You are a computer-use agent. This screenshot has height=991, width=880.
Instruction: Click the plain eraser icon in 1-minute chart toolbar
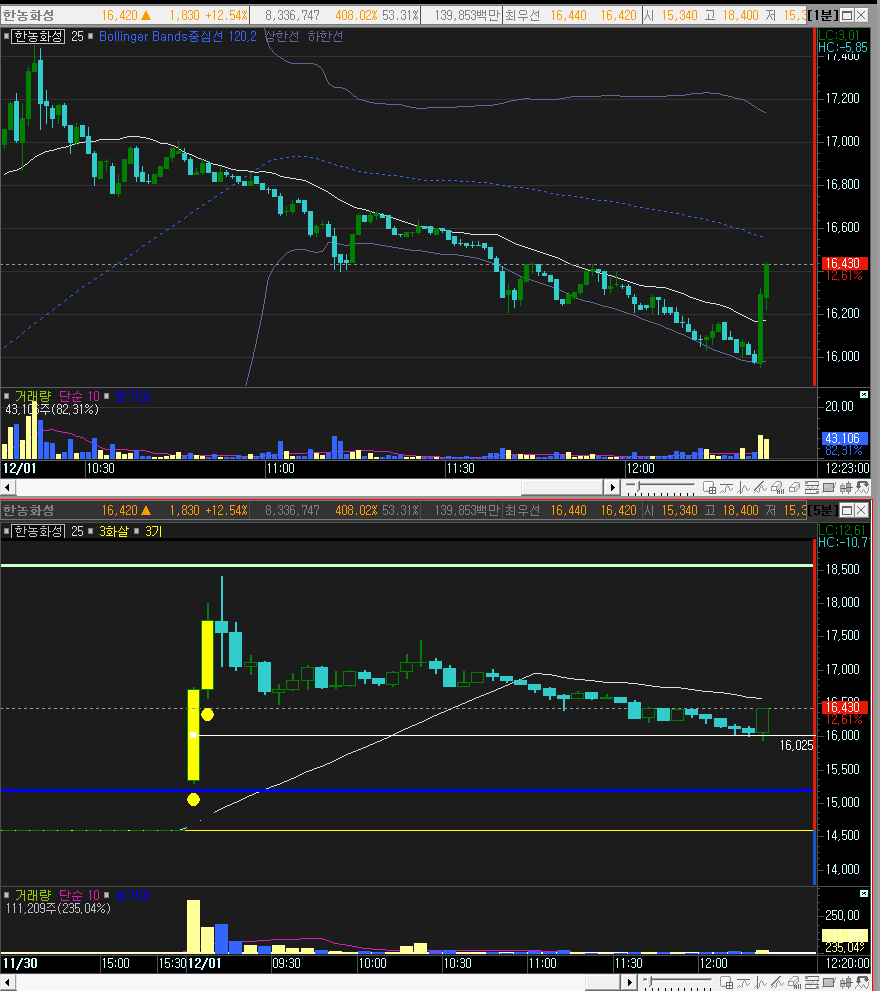click(x=795, y=487)
